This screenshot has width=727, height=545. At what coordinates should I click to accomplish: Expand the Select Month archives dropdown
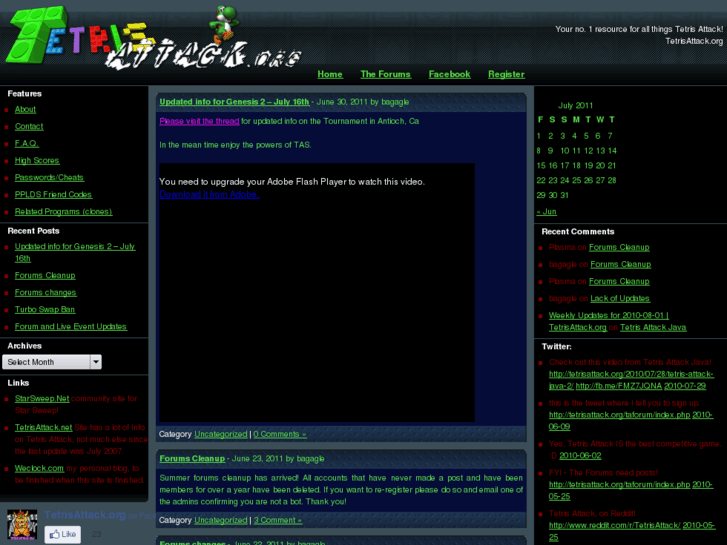click(x=51, y=362)
